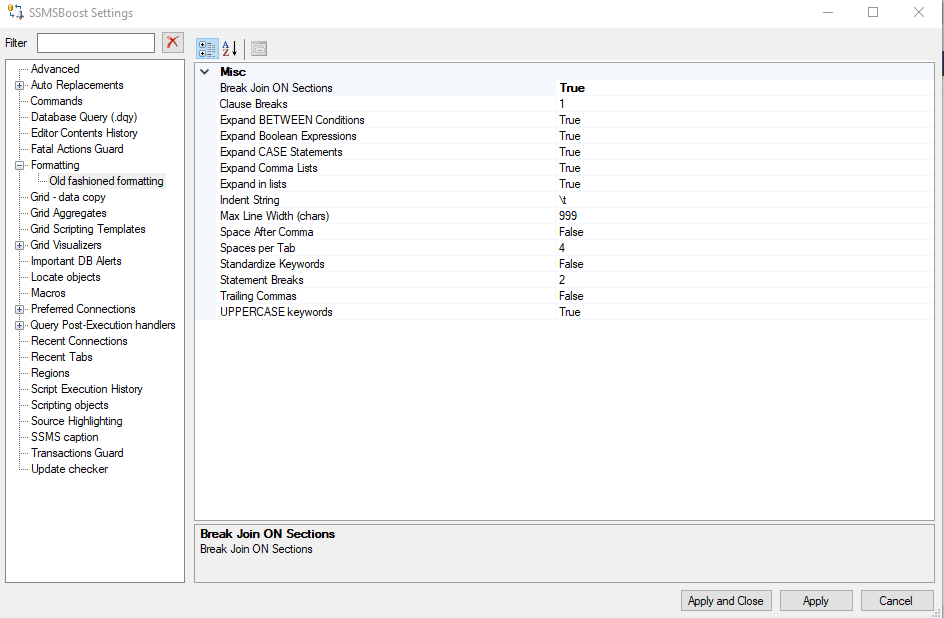Viewport: 944px width, 618px height.
Task: Collapse the Misc category in the property grid
Action: click(x=204, y=71)
